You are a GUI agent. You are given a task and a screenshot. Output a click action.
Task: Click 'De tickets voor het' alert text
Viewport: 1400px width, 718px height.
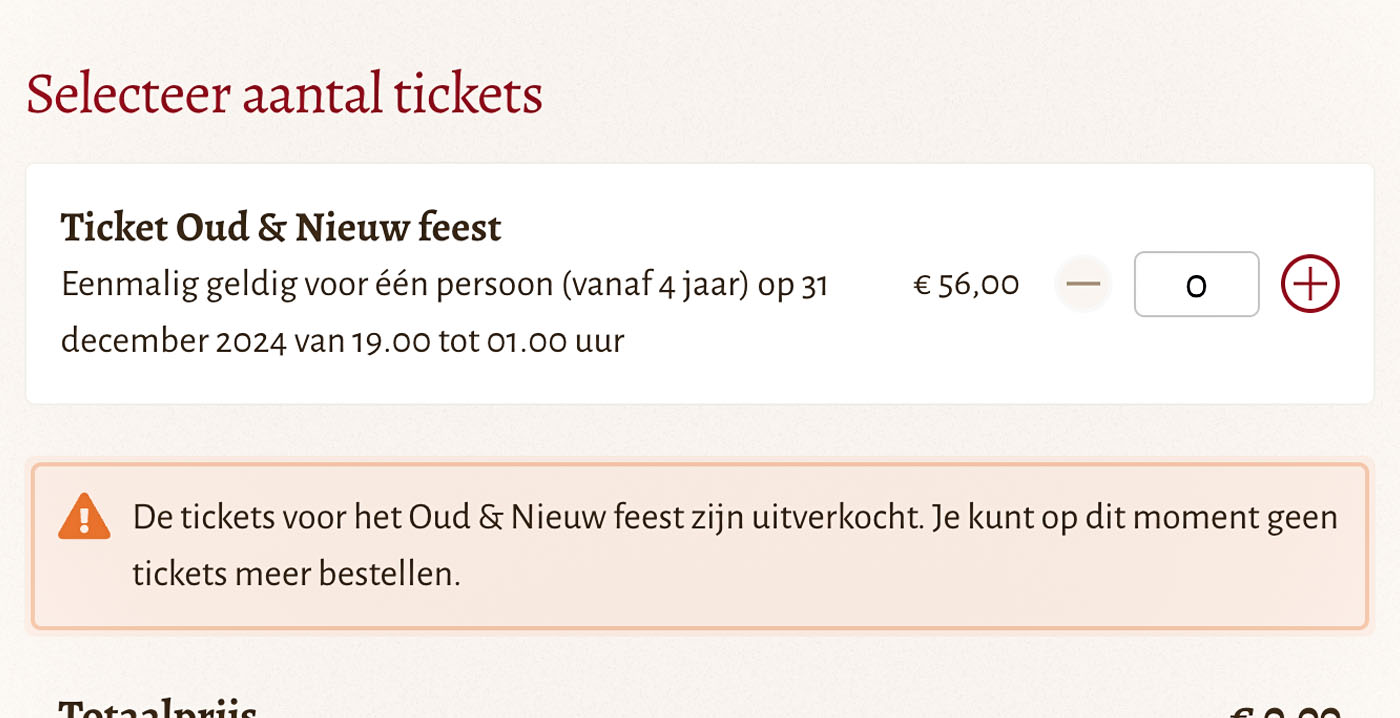267,517
